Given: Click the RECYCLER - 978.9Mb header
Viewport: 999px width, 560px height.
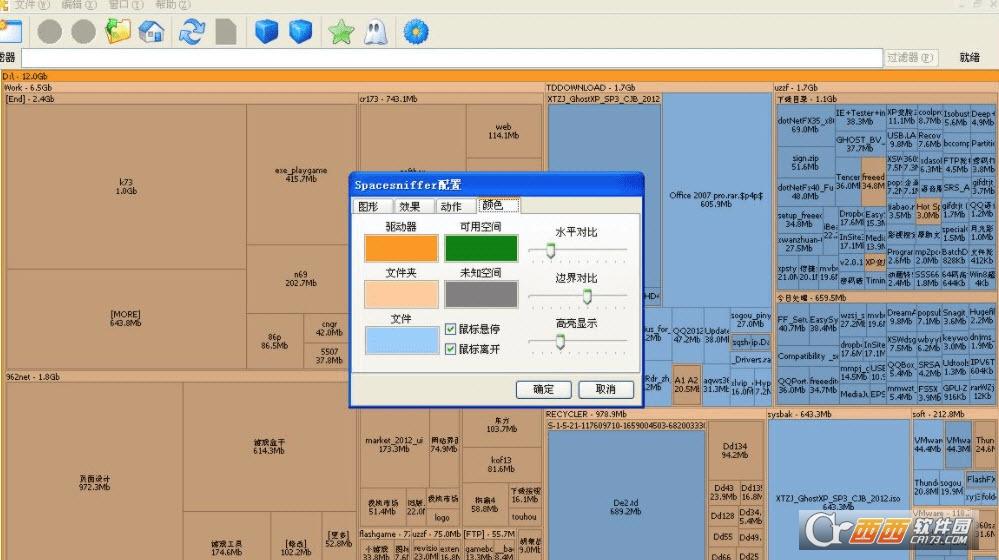Looking at the screenshot, I should pos(655,414).
